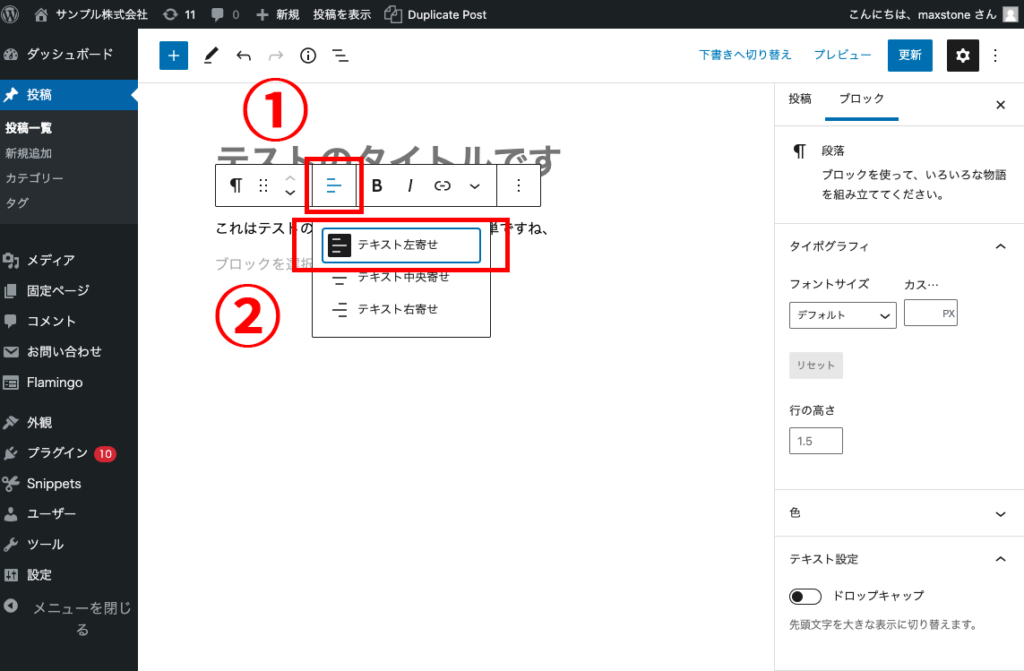Enable the ドロップキャップ toggle
The image size is (1024, 671).
[805, 596]
